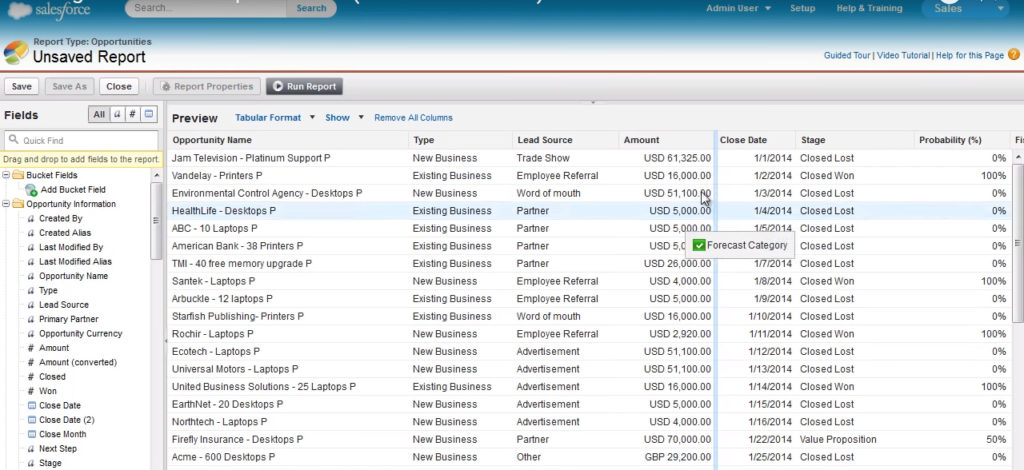Click the play icon on Run Report

[x=278, y=86]
